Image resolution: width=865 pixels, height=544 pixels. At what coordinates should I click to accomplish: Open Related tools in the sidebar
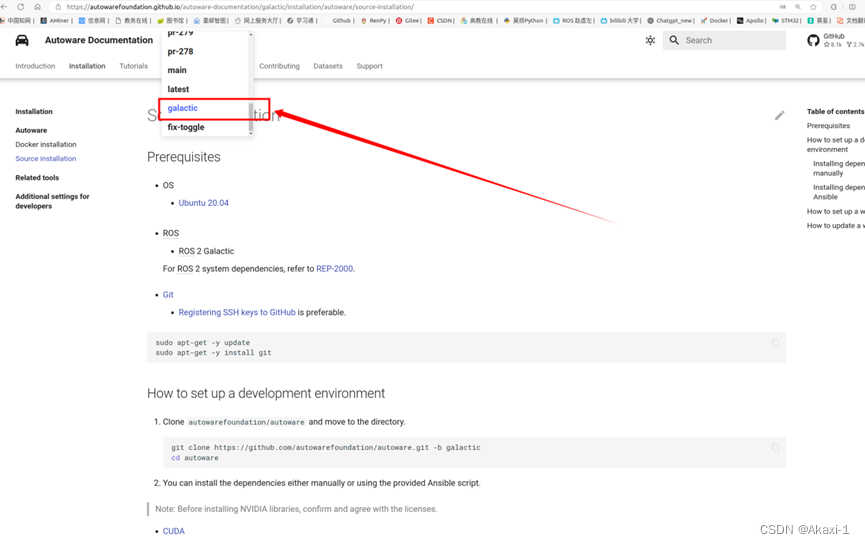tap(37, 178)
